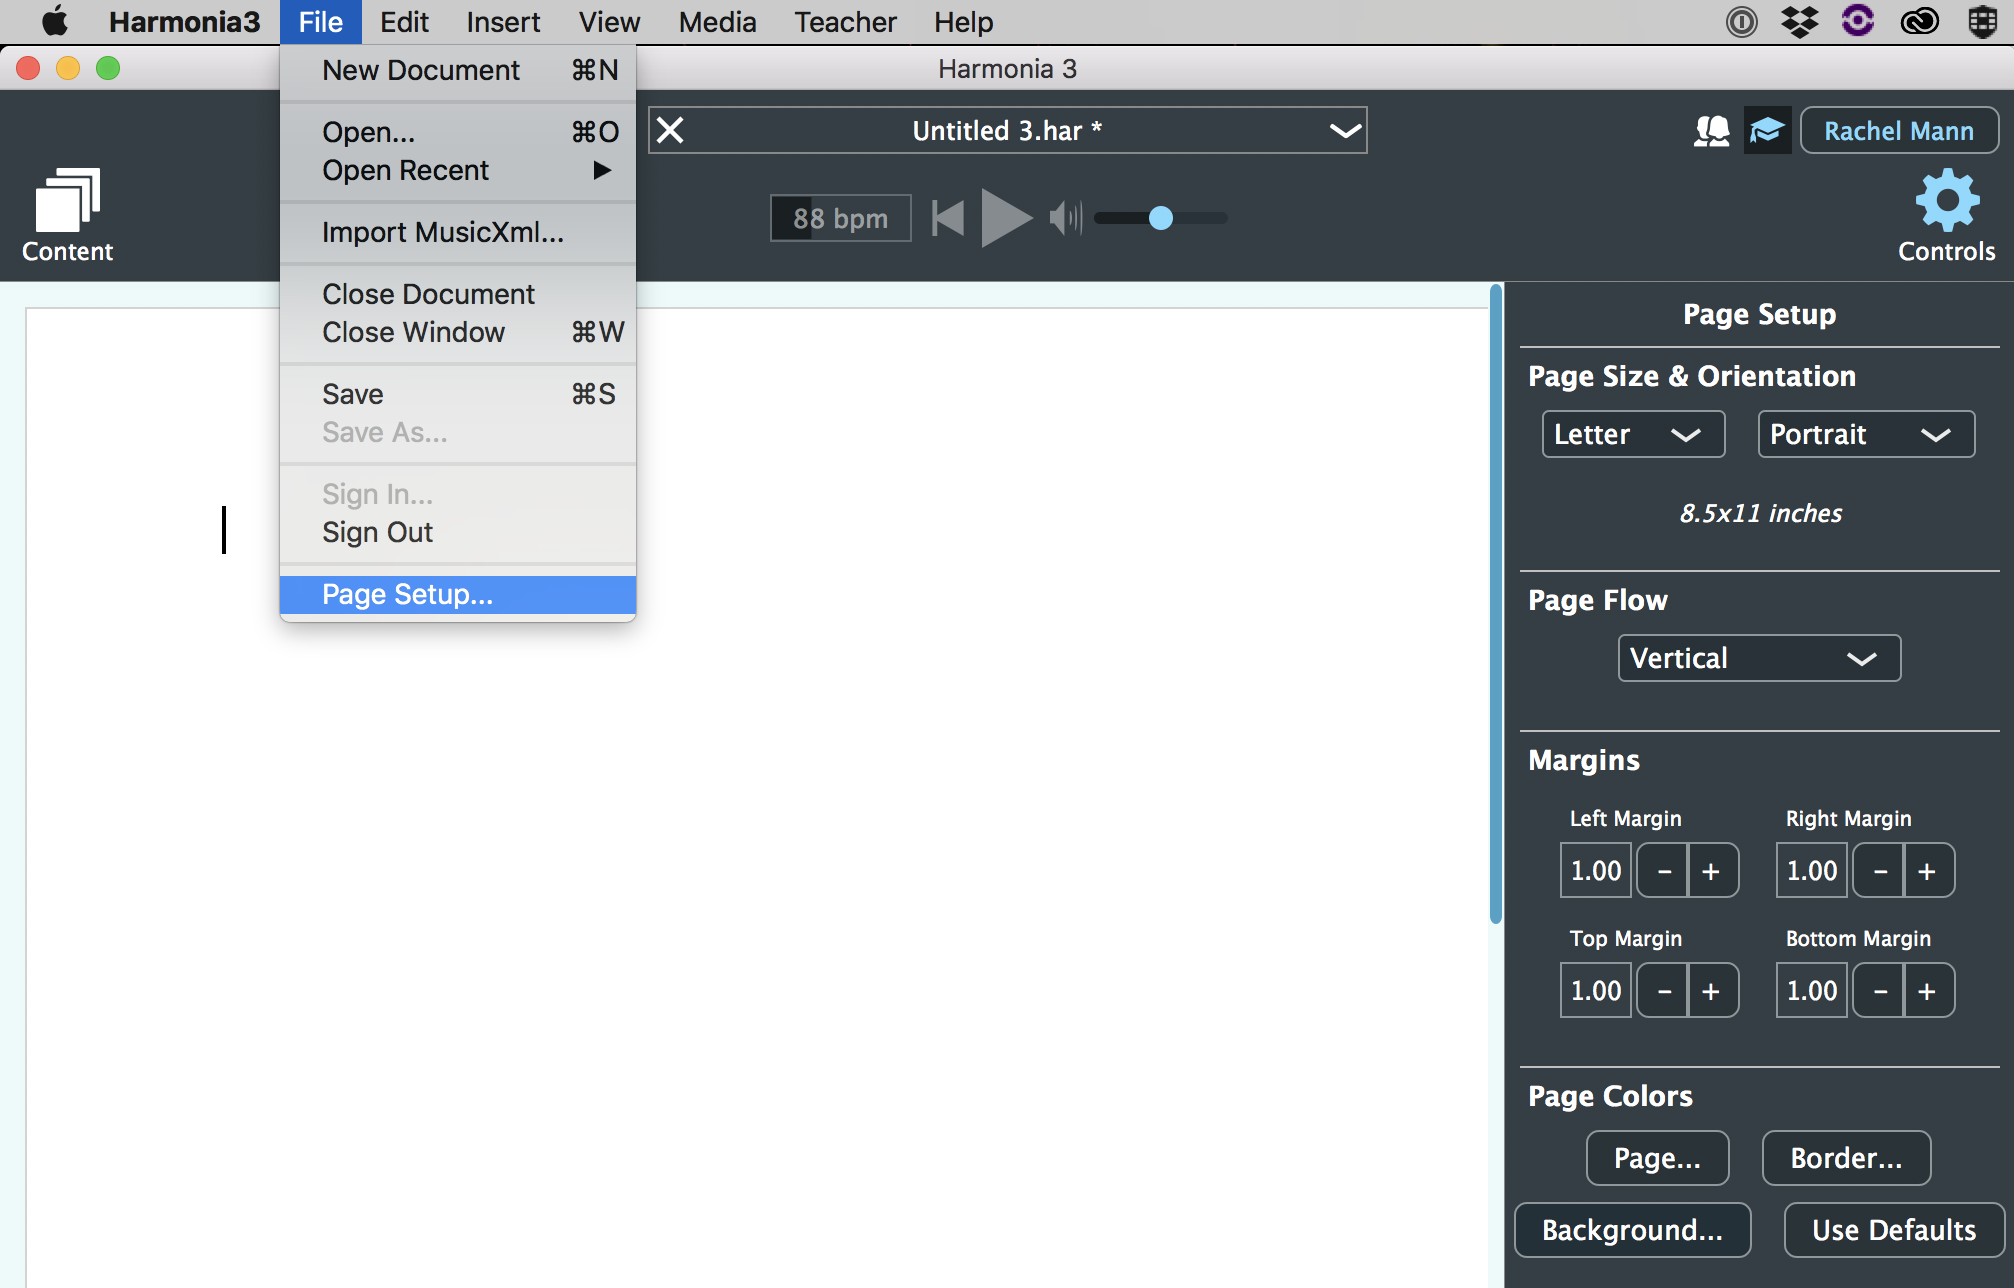Click the document vertical scrollbar
The width and height of the screenshot is (2014, 1288).
(x=1496, y=604)
